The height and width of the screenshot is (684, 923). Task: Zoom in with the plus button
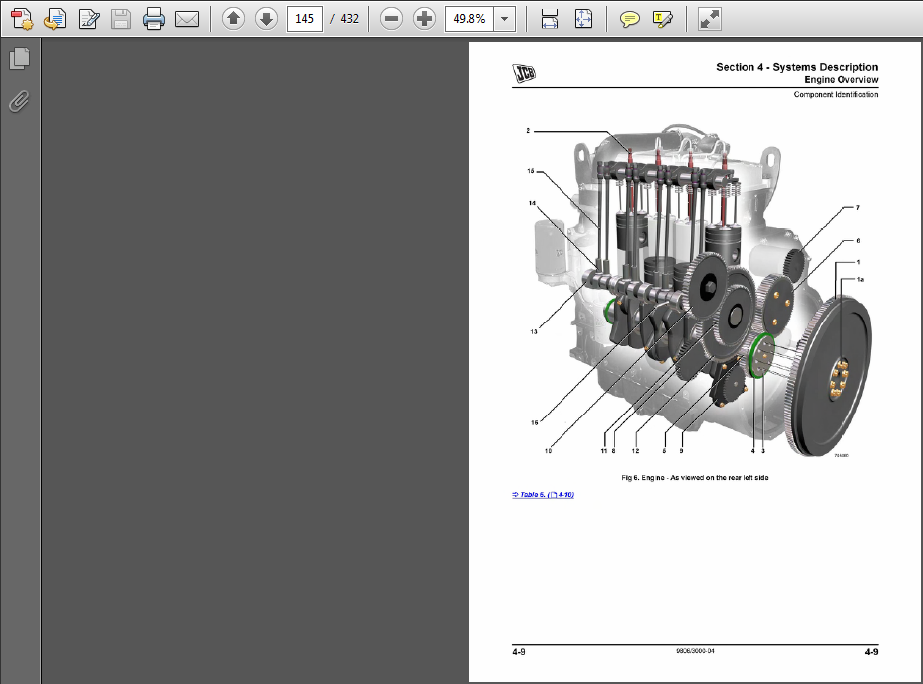coord(424,18)
